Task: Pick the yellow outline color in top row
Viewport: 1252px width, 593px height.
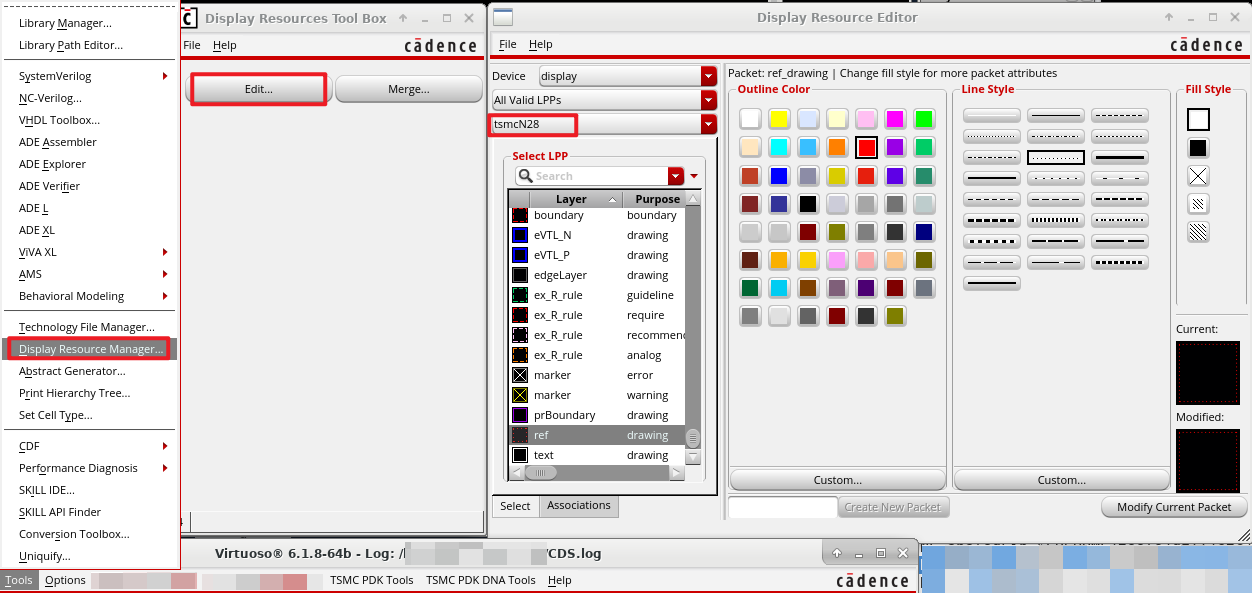Action: point(779,119)
